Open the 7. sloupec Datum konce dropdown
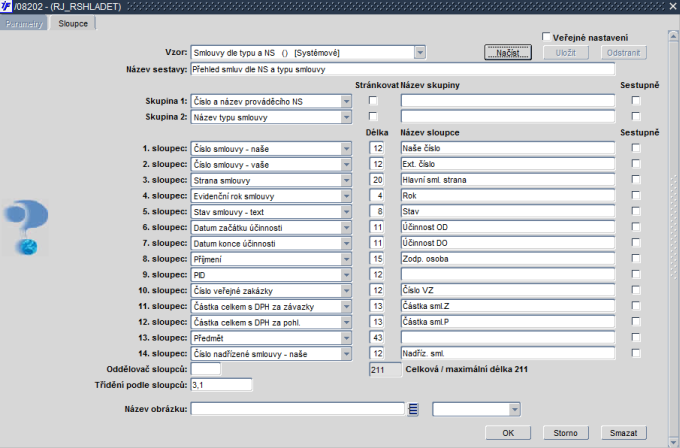The image size is (680, 448). 346,243
